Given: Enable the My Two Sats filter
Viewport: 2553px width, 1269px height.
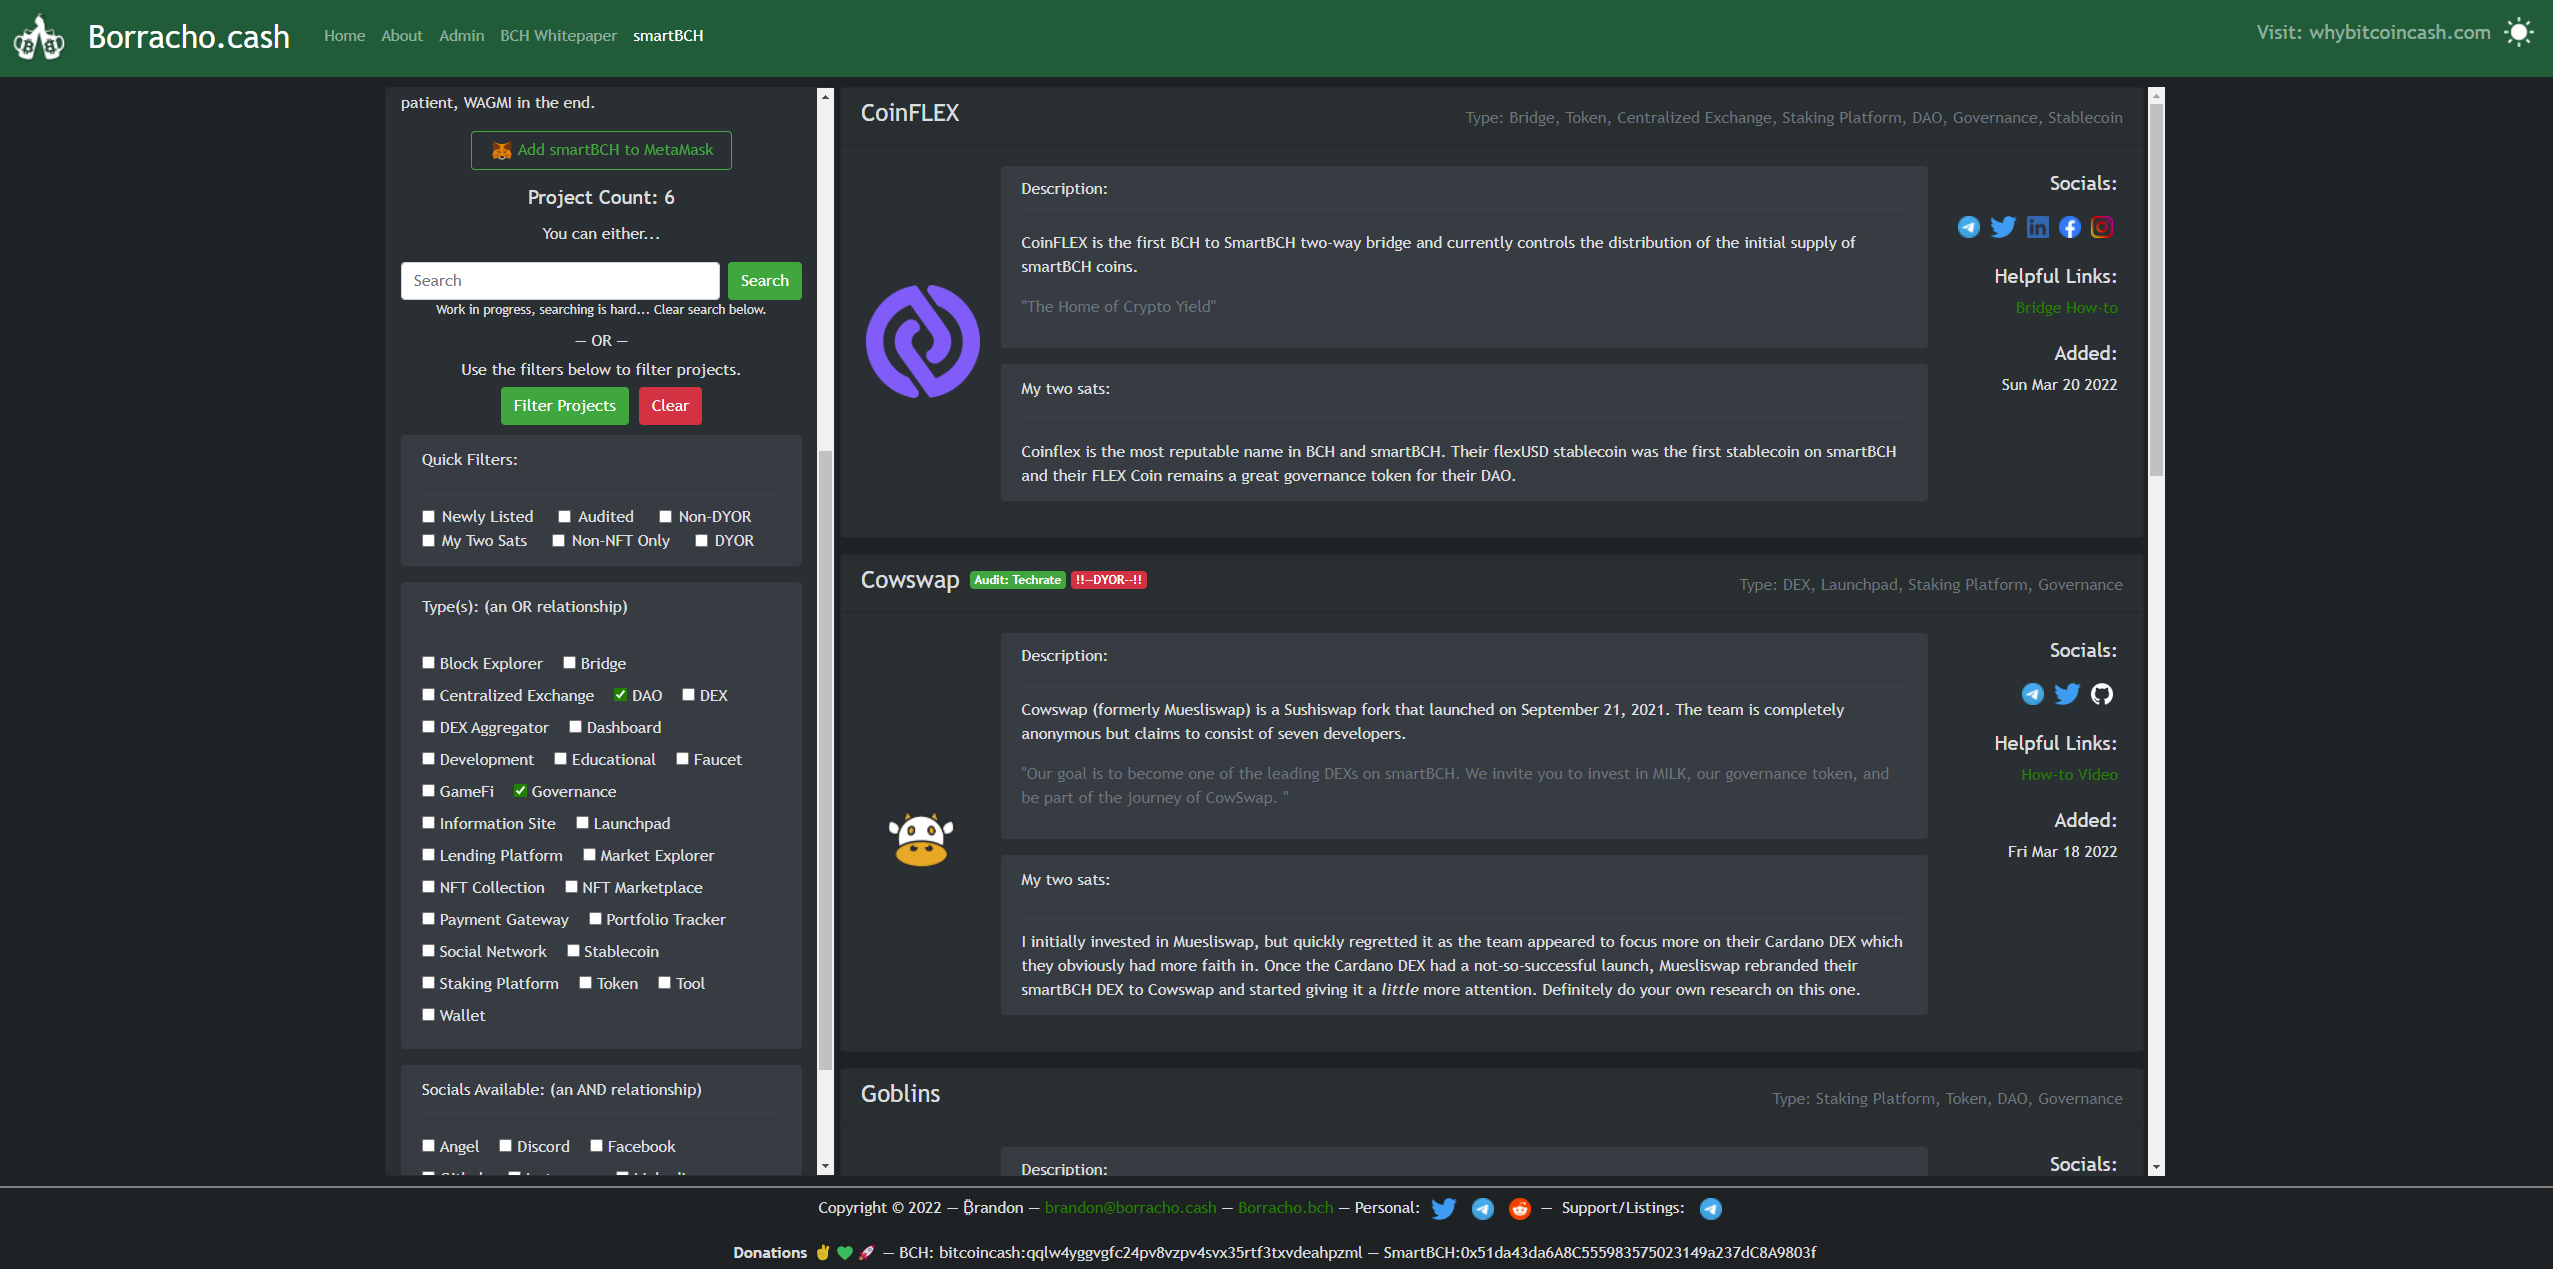Looking at the screenshot, I should [x=428, y=540].
